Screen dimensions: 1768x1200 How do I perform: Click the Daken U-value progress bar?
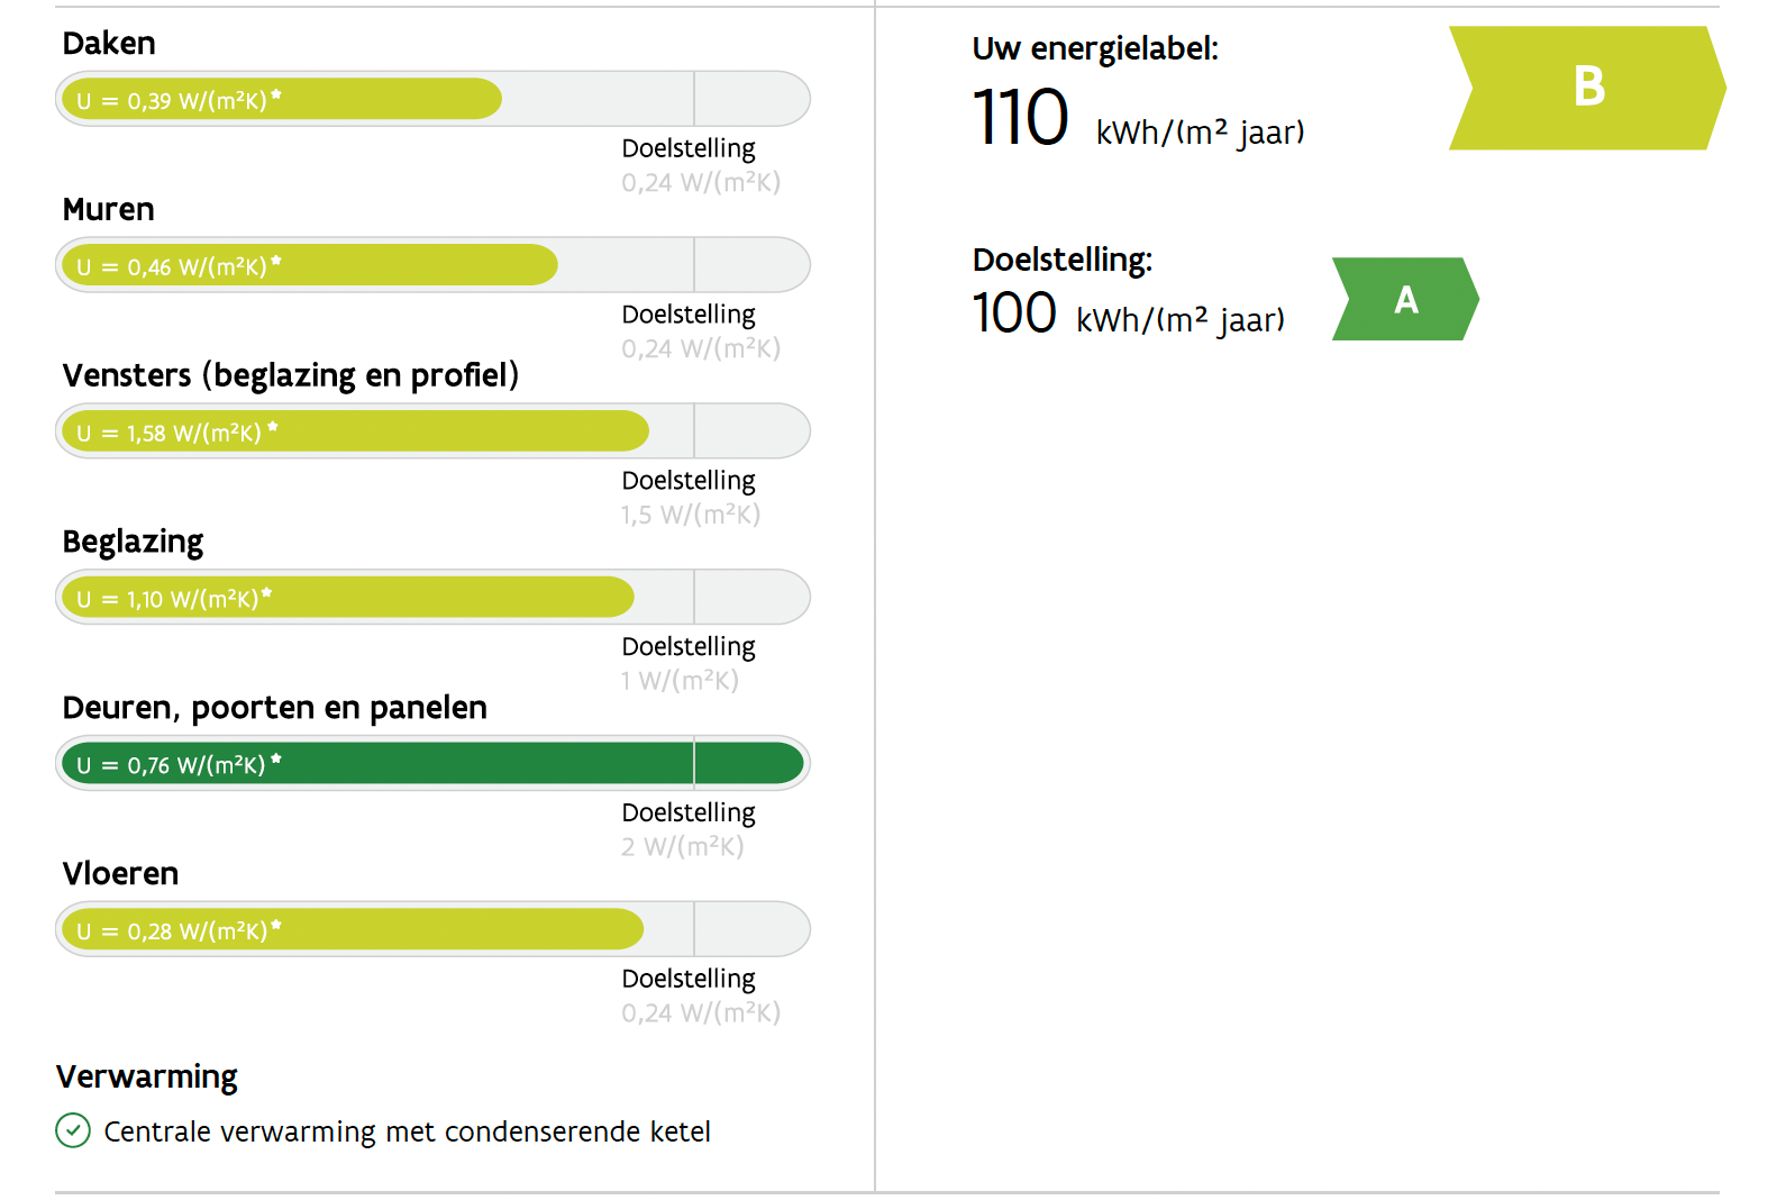pos(433,99)
